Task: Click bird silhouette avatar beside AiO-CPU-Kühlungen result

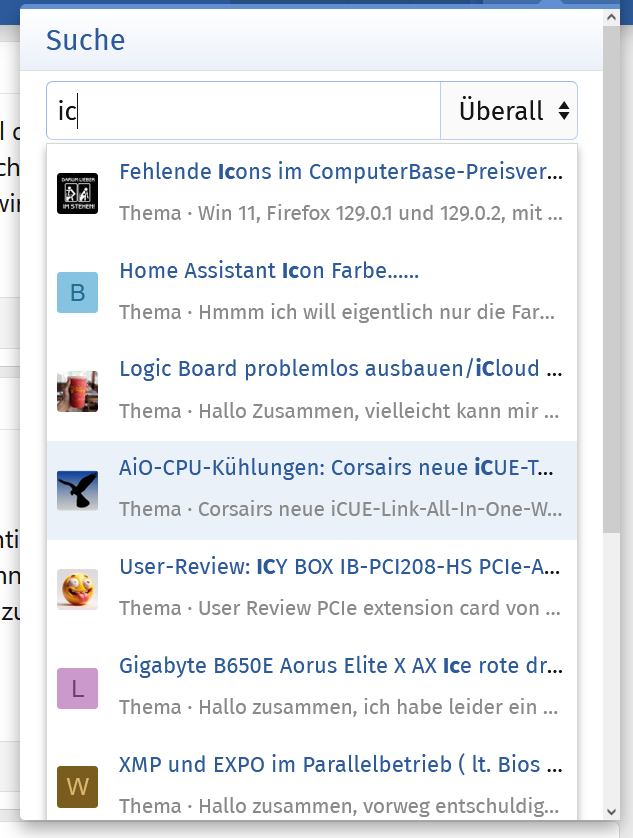Action: tap(78, 490)
